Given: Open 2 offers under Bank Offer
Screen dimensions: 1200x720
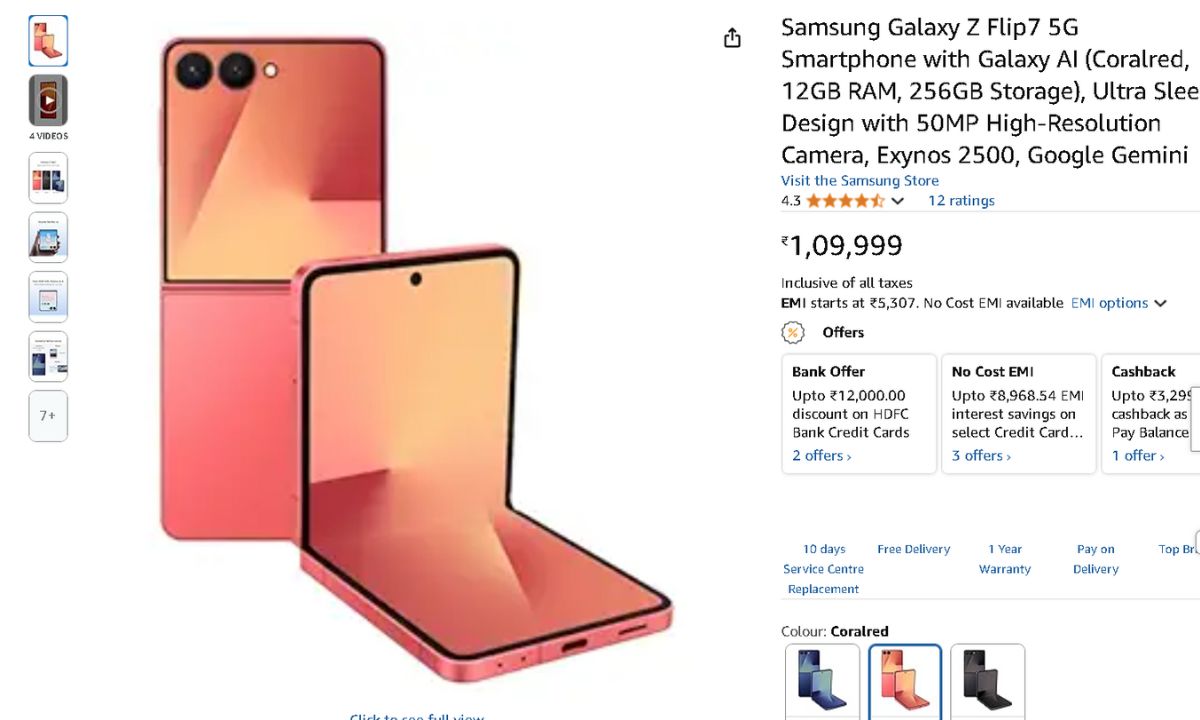Looking at the screenshot, I should click(821, 456).
